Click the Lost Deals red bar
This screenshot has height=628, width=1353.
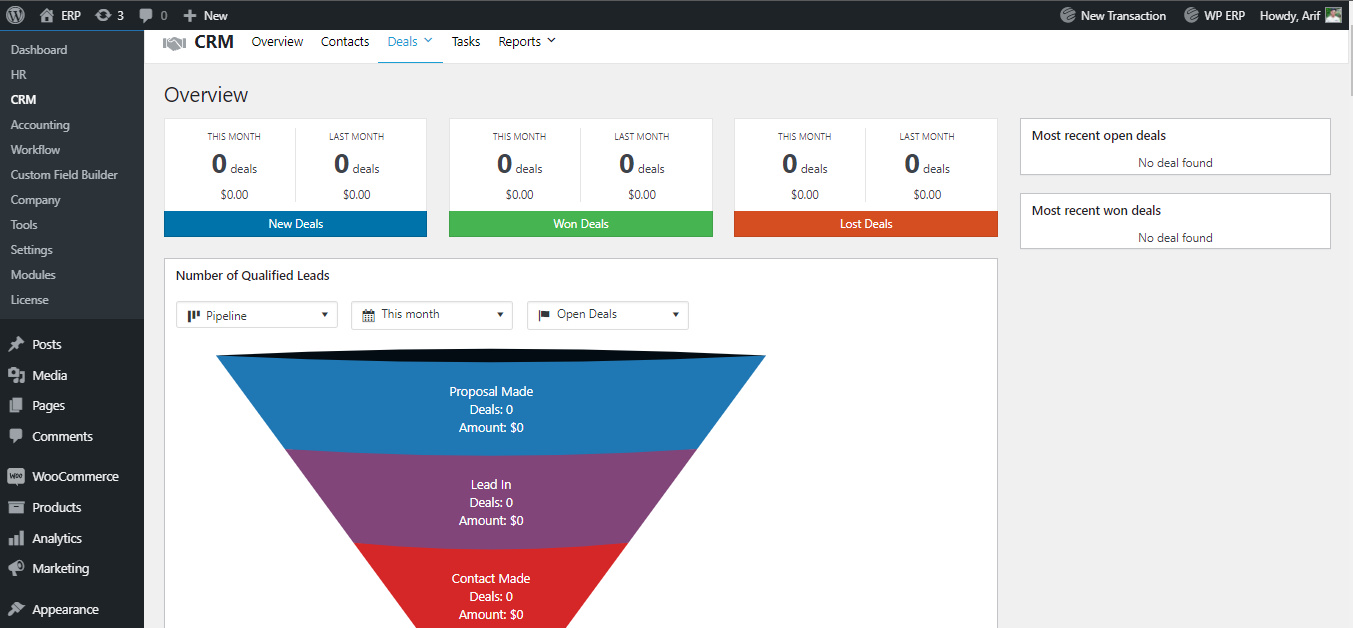click(x=866, y=224)
